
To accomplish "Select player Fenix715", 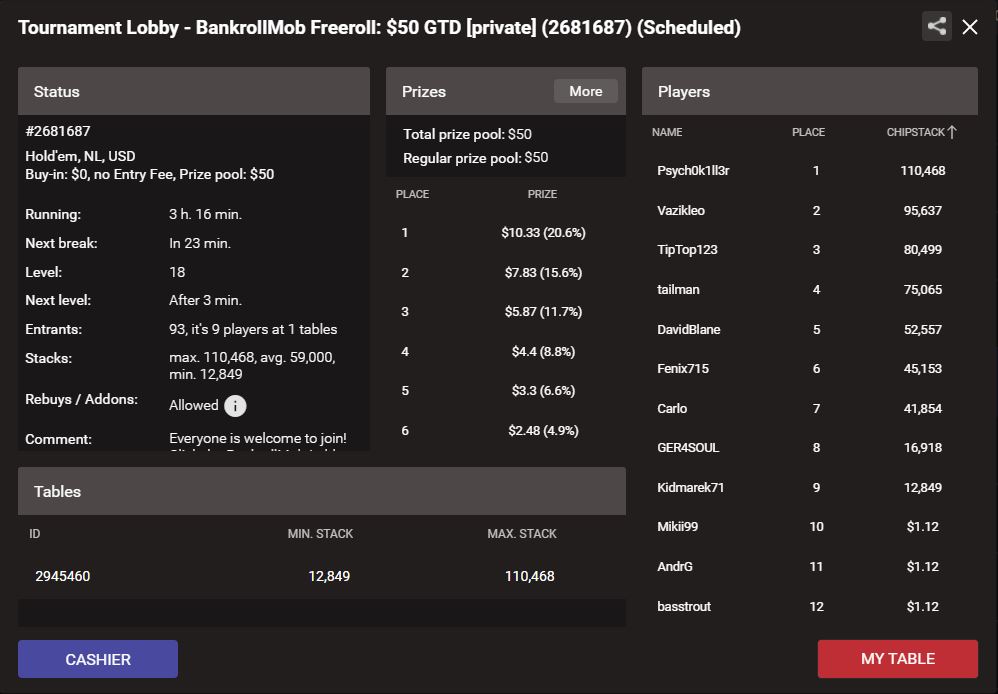I will [x=683, y=369].
